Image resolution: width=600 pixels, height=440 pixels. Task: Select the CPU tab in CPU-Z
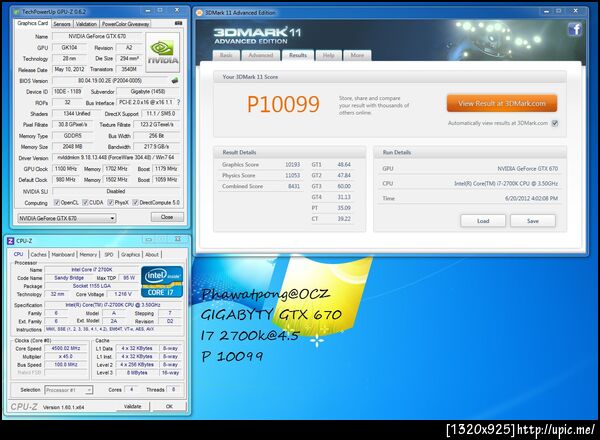18,254
